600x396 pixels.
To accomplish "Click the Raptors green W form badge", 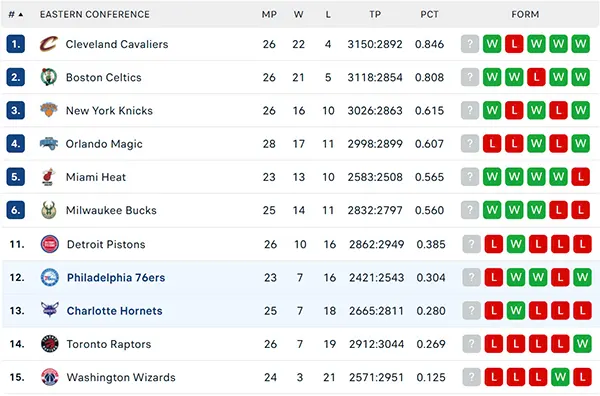I will (582, 344).
